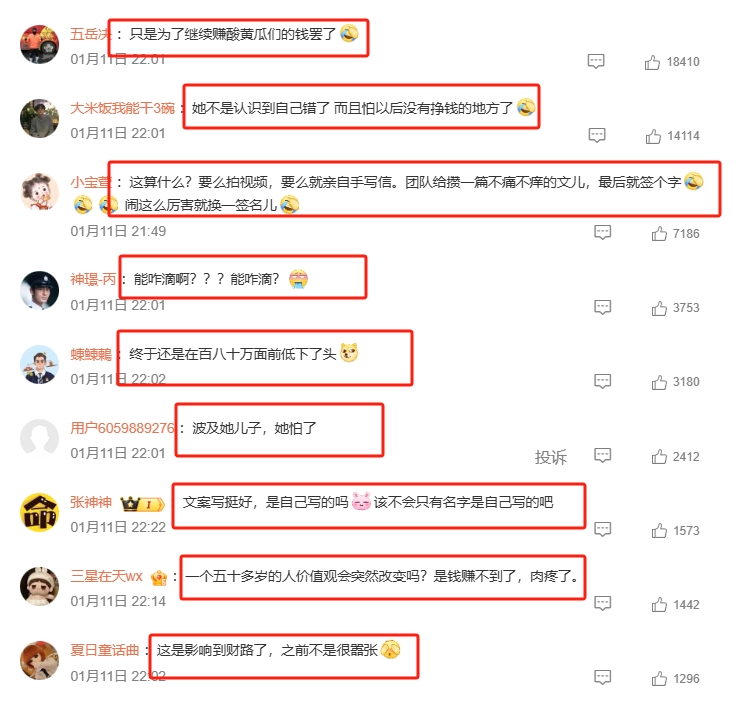Open 大米饭我能干3碗's profile via username
733x711 pixels.
(122, 108)
